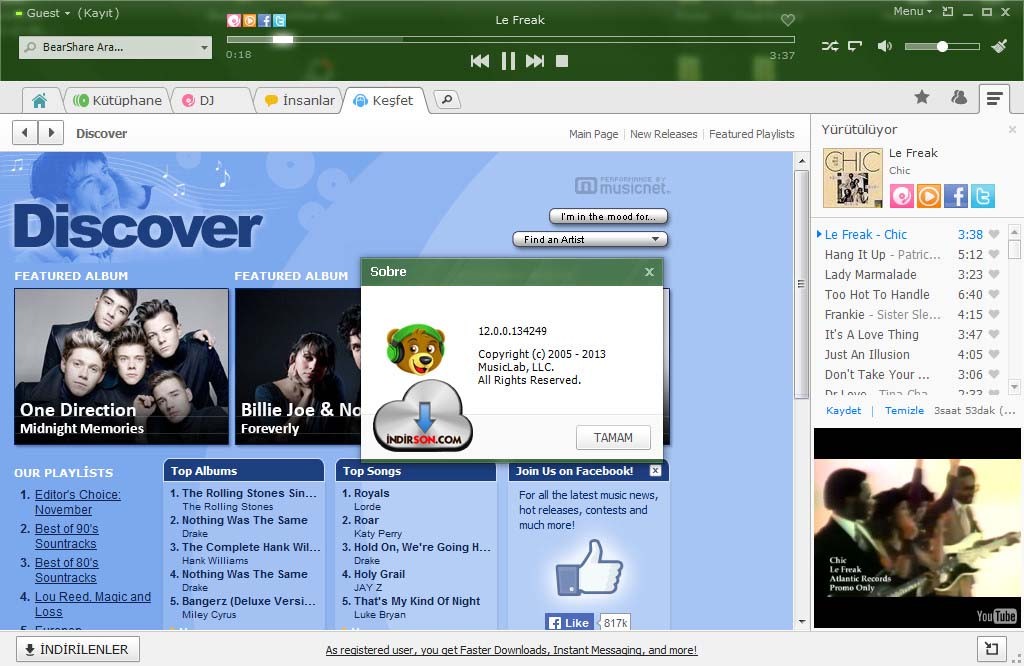Click Kaydet to save playlist
The image size is (1024, 666).
843,411
